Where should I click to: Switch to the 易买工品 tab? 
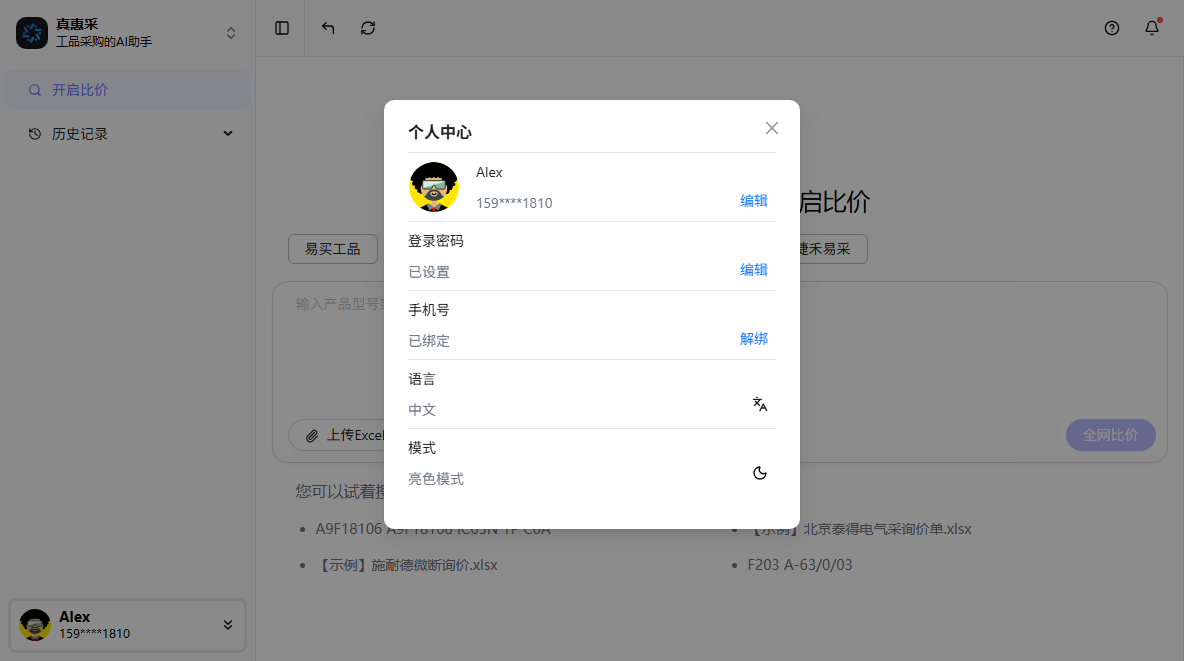(332, 248)
